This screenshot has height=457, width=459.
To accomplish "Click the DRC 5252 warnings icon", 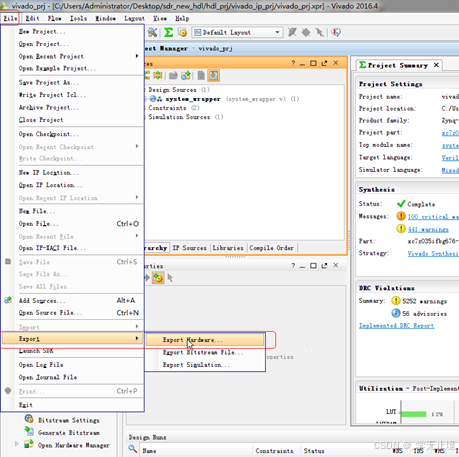I will point(396,301).
